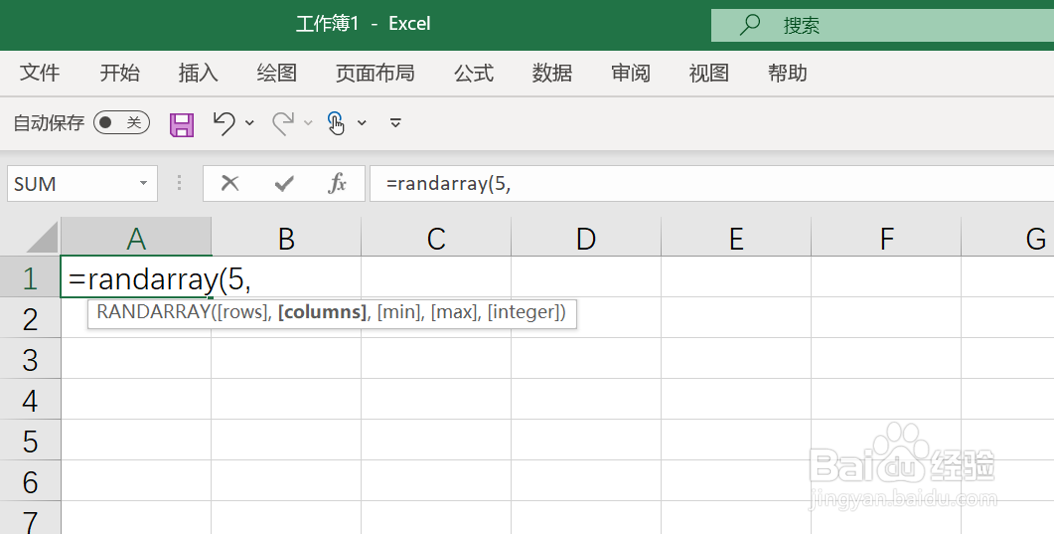Click the RANDARRAY function name in tooltip
1054x534 pixels.
pos(154,312)
